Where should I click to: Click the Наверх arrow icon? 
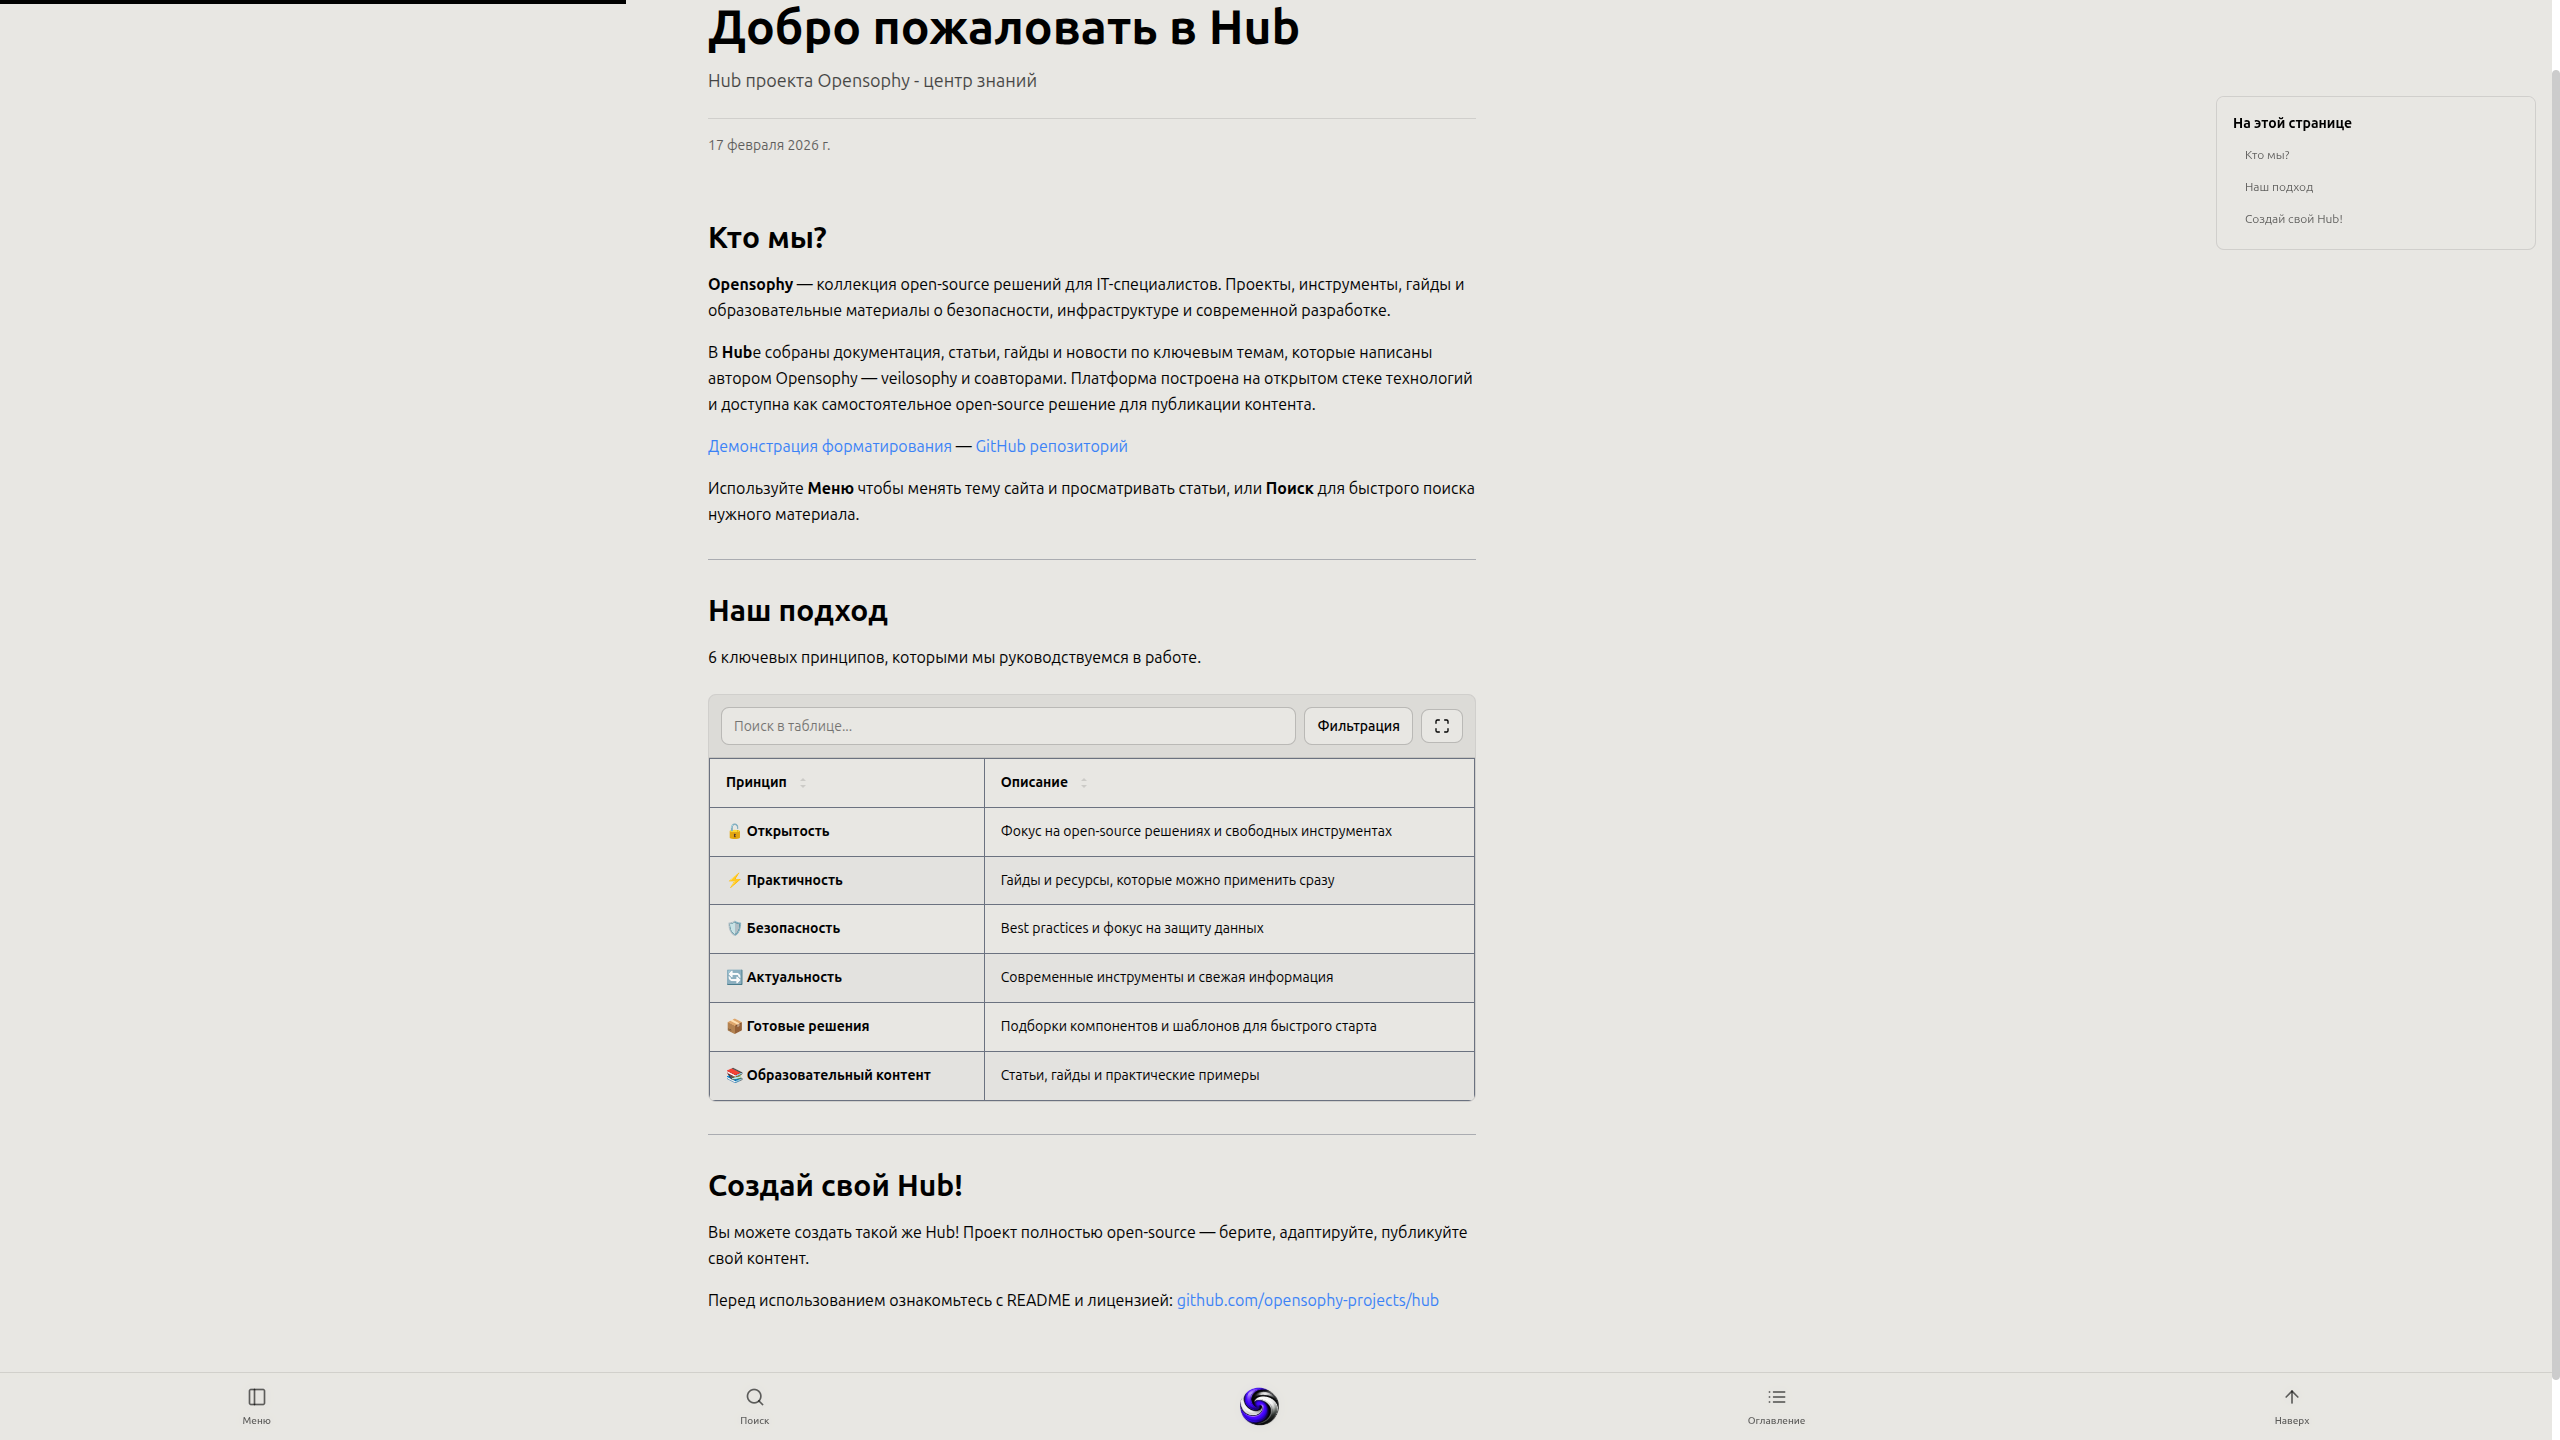point(2290,1396)
